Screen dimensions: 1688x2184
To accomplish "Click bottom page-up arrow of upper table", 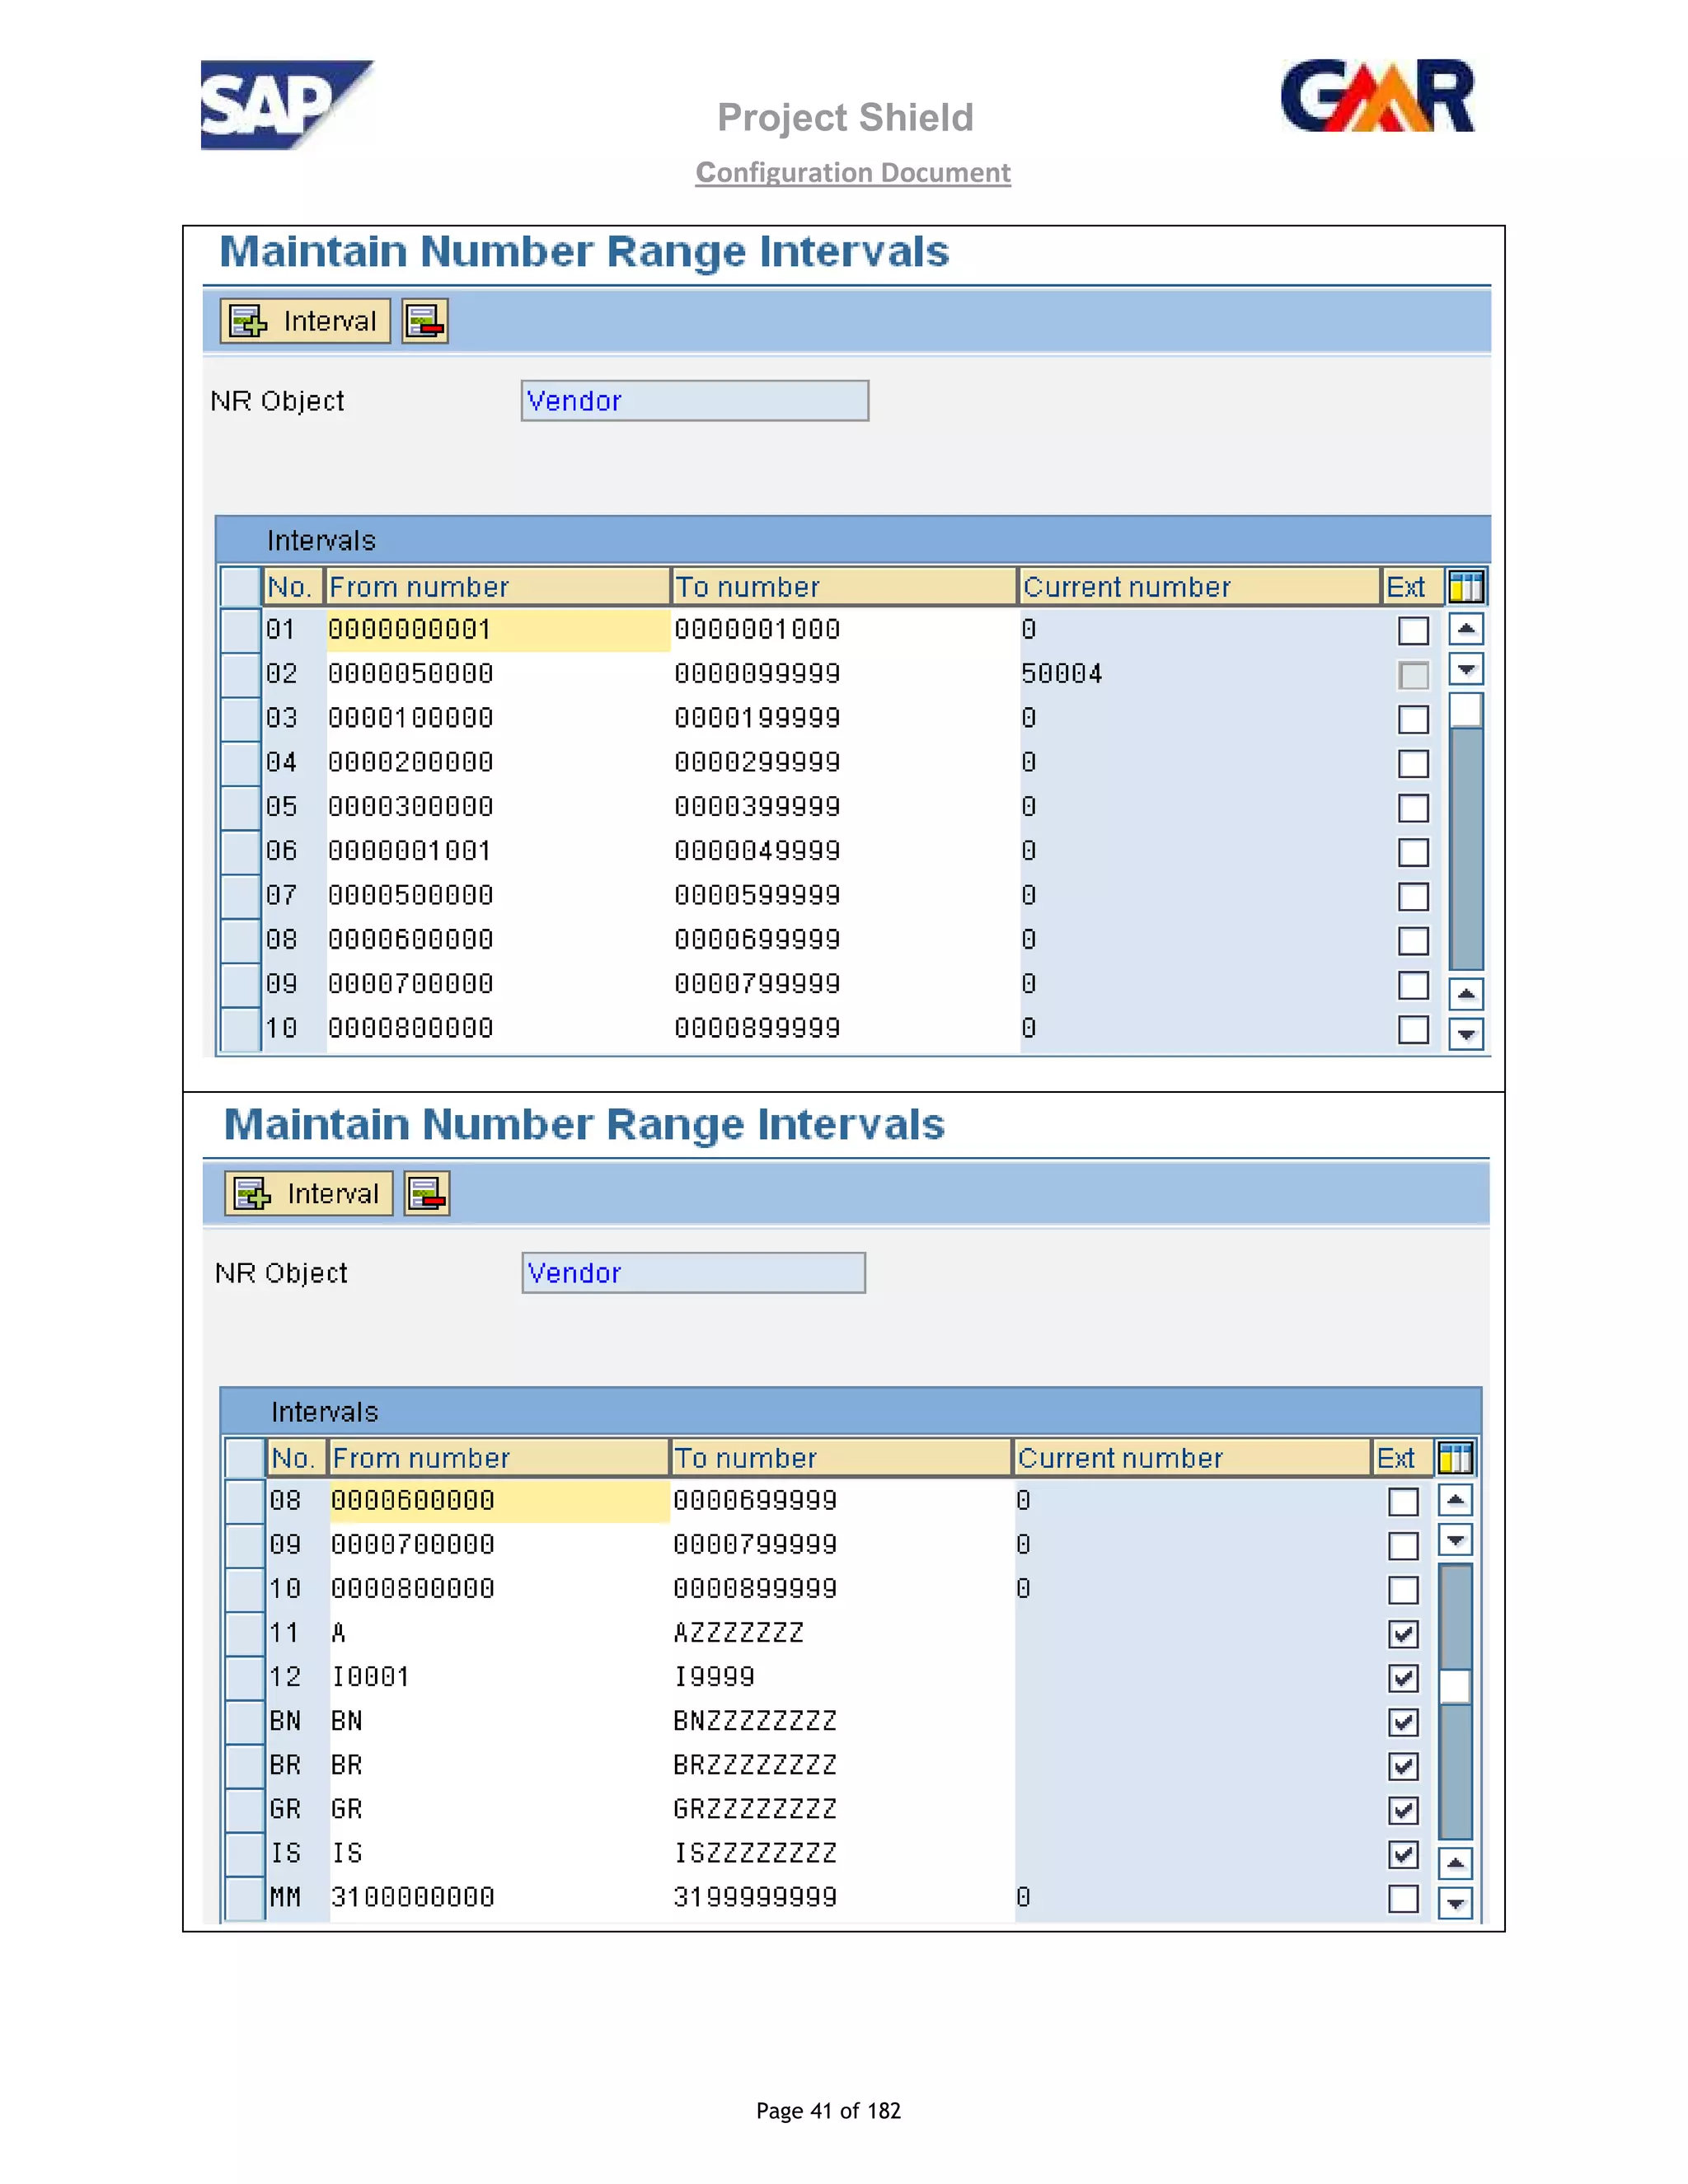I will coord(1466,994).
